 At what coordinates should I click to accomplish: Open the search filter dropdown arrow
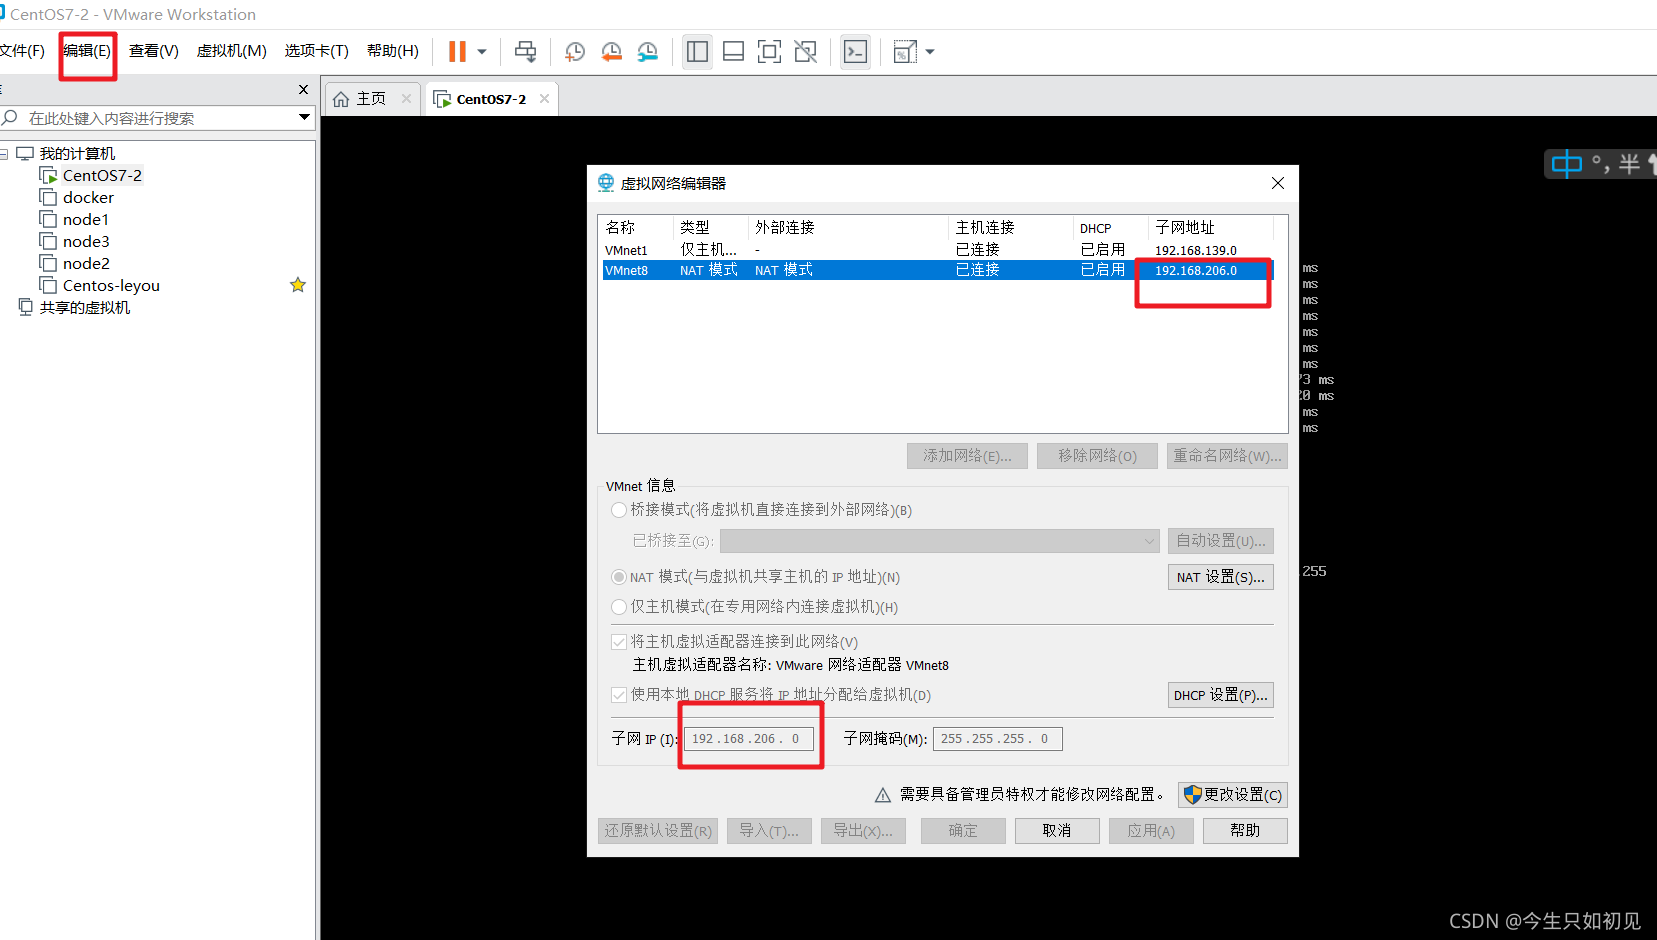[304, 118]
